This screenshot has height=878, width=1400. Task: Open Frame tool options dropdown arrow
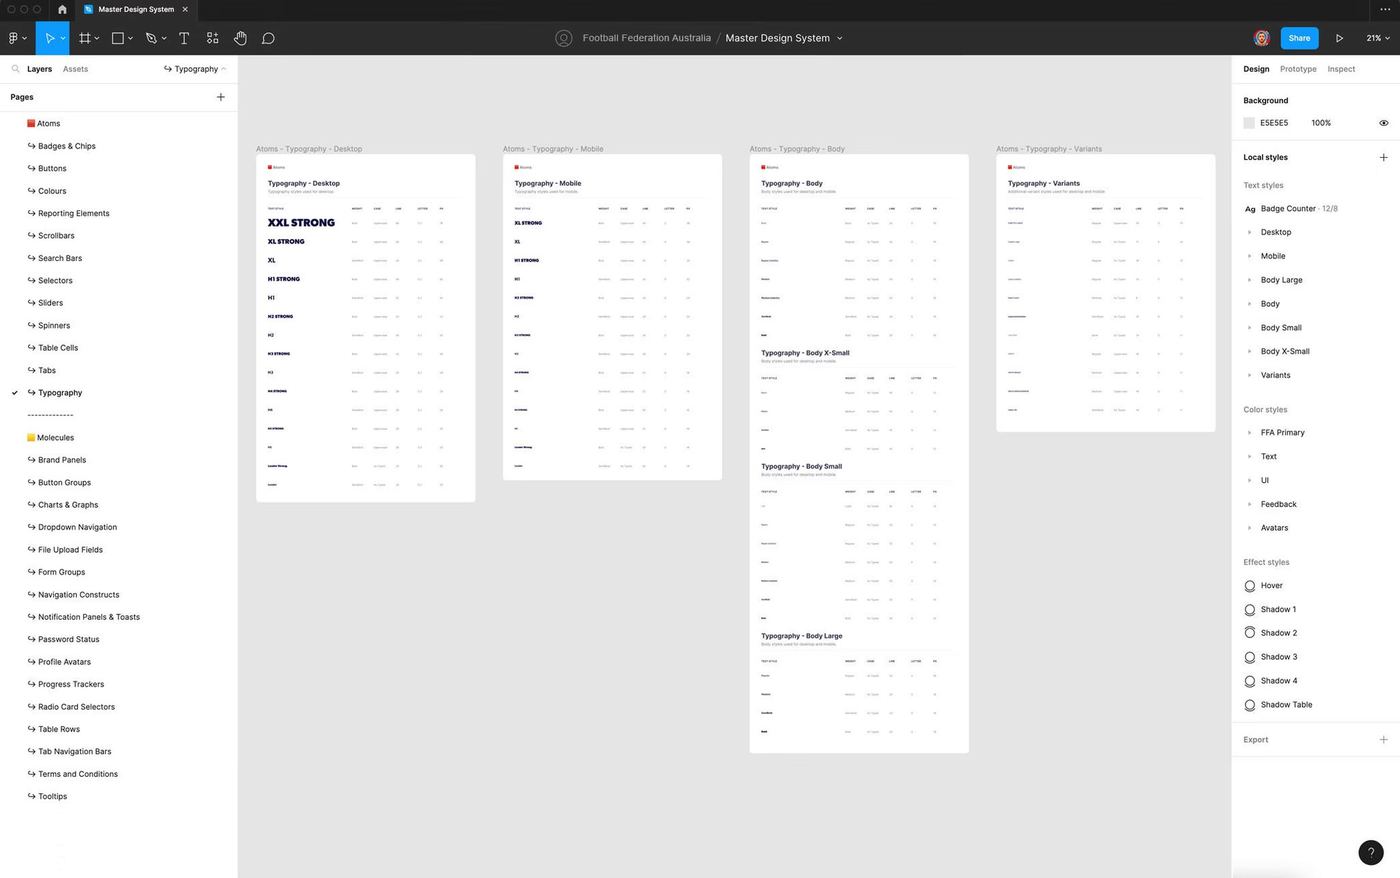[x=97, y=38]
